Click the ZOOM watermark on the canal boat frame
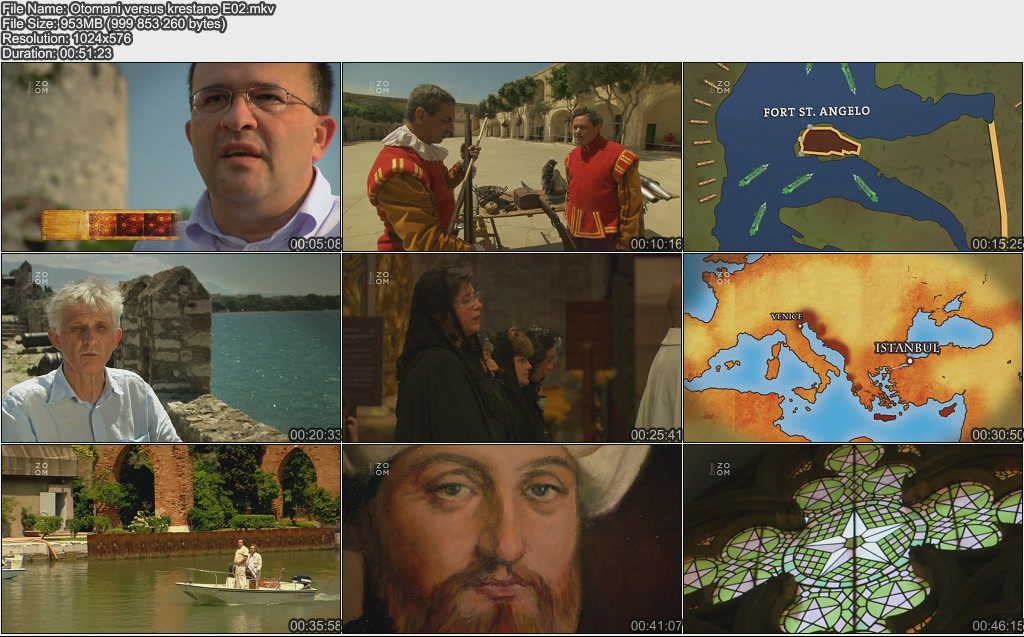 (41, 468)
